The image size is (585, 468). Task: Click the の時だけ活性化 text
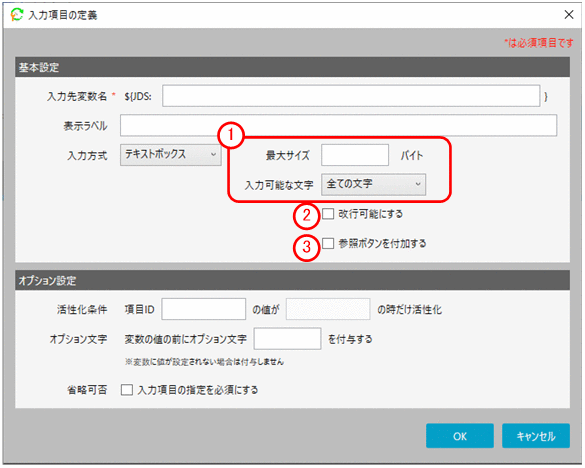(x=410, y=309)
